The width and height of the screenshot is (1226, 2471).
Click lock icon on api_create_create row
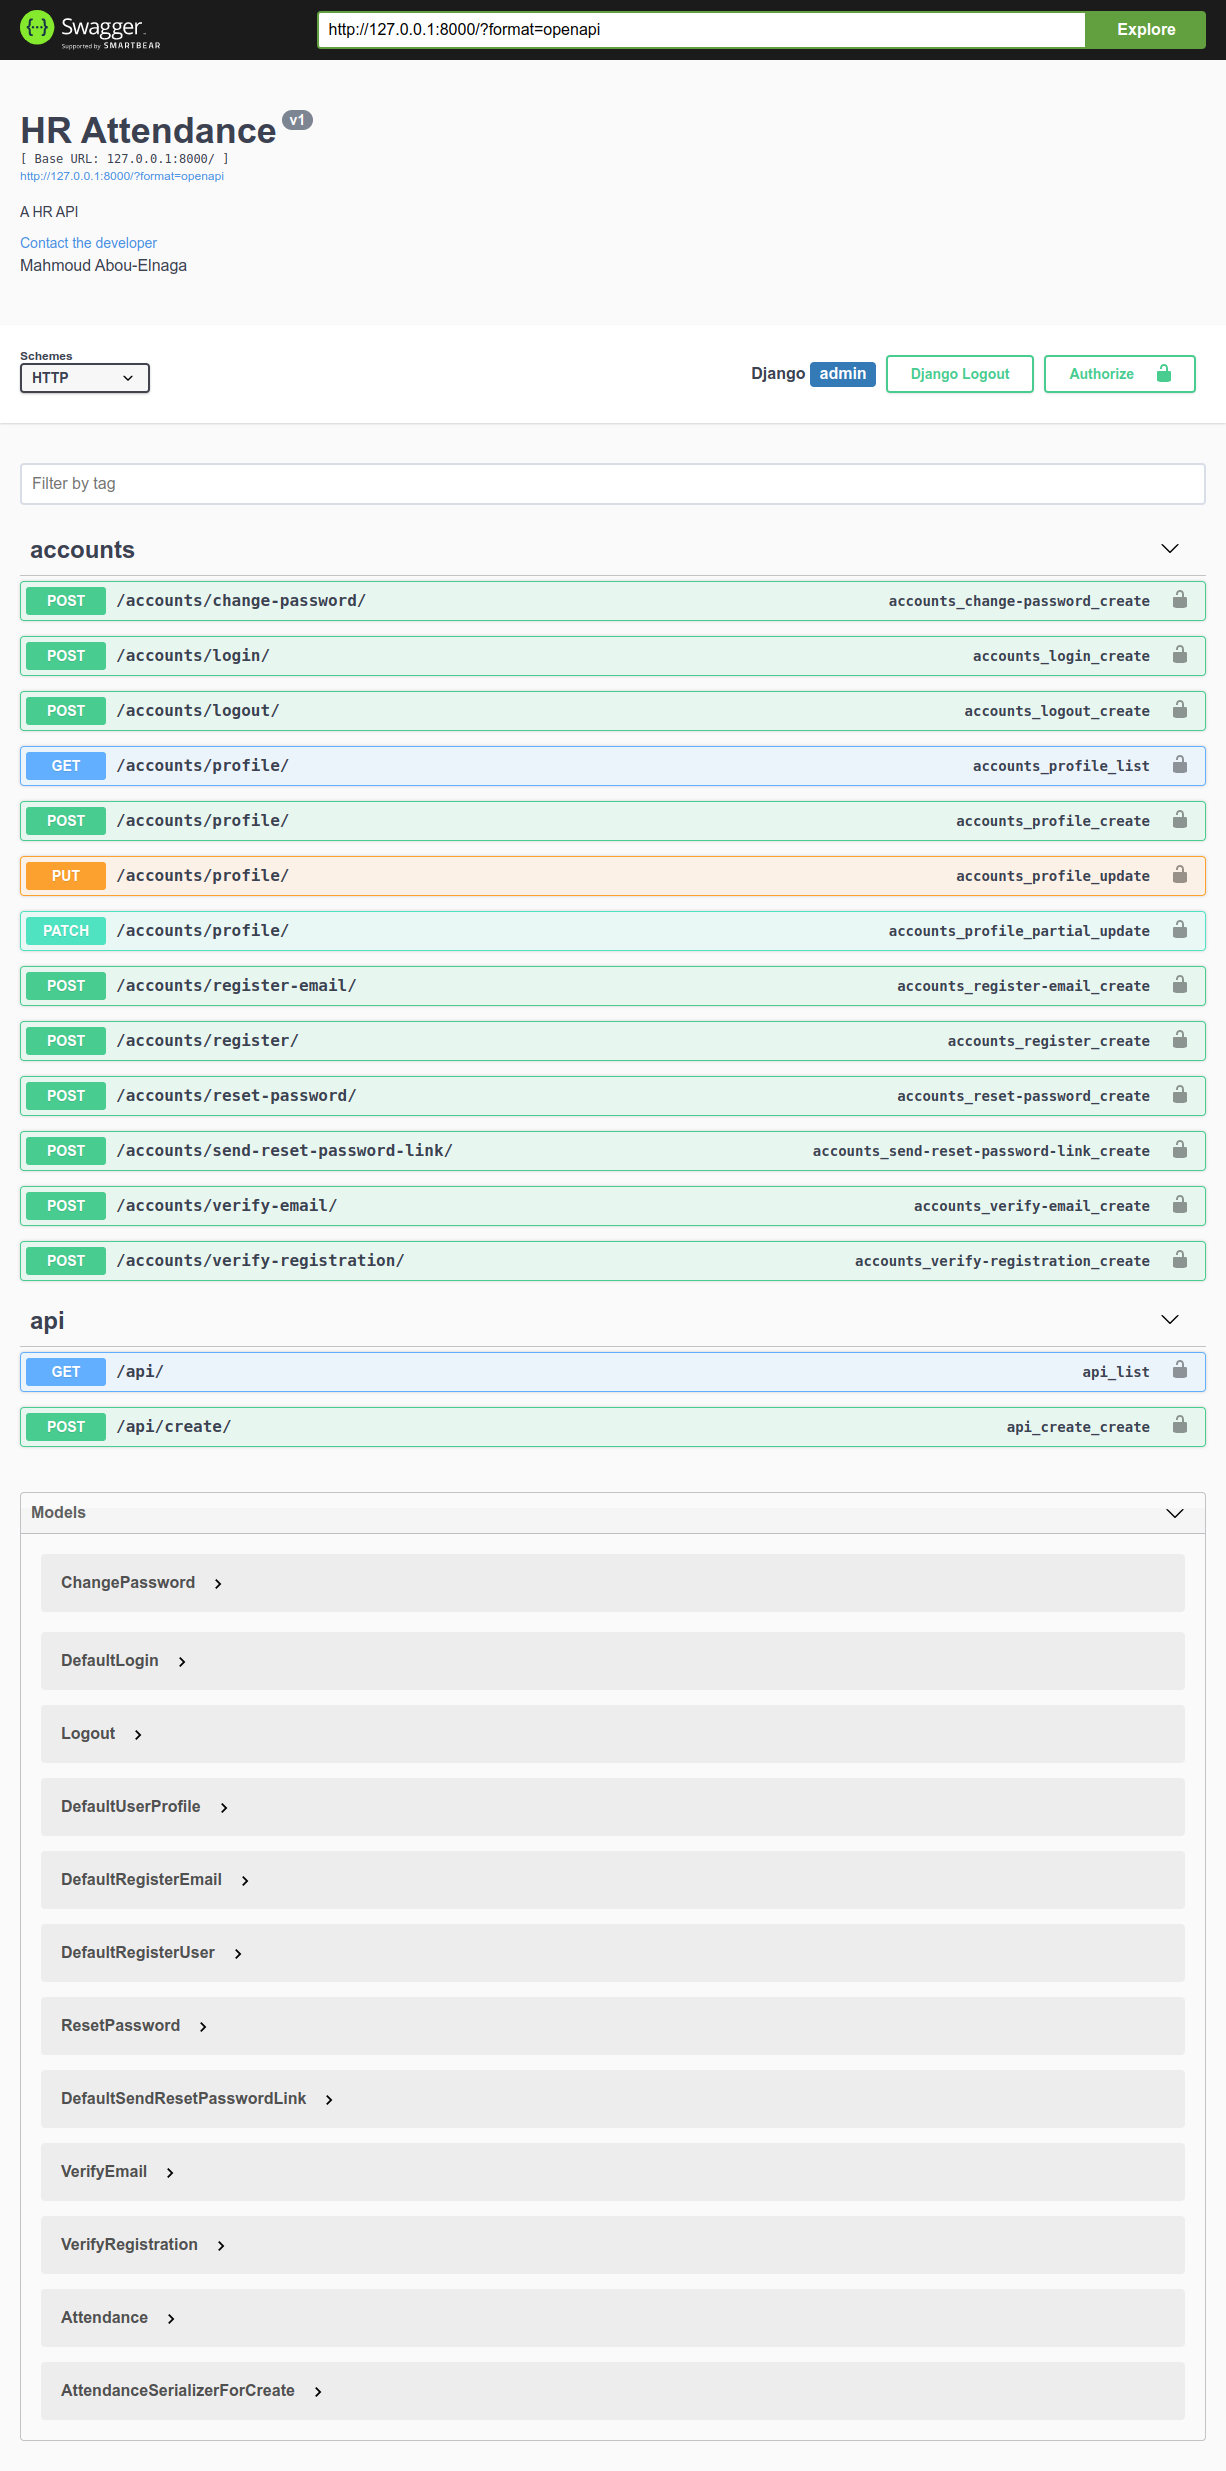1180,1426
